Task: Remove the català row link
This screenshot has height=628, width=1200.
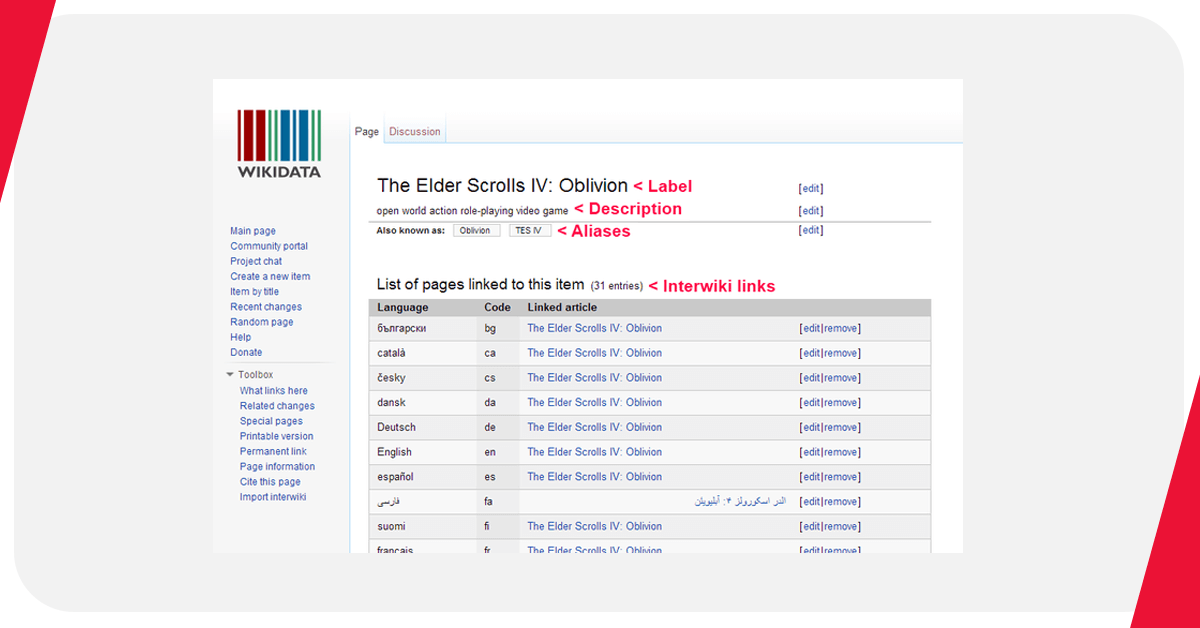Action: point(841,353)
